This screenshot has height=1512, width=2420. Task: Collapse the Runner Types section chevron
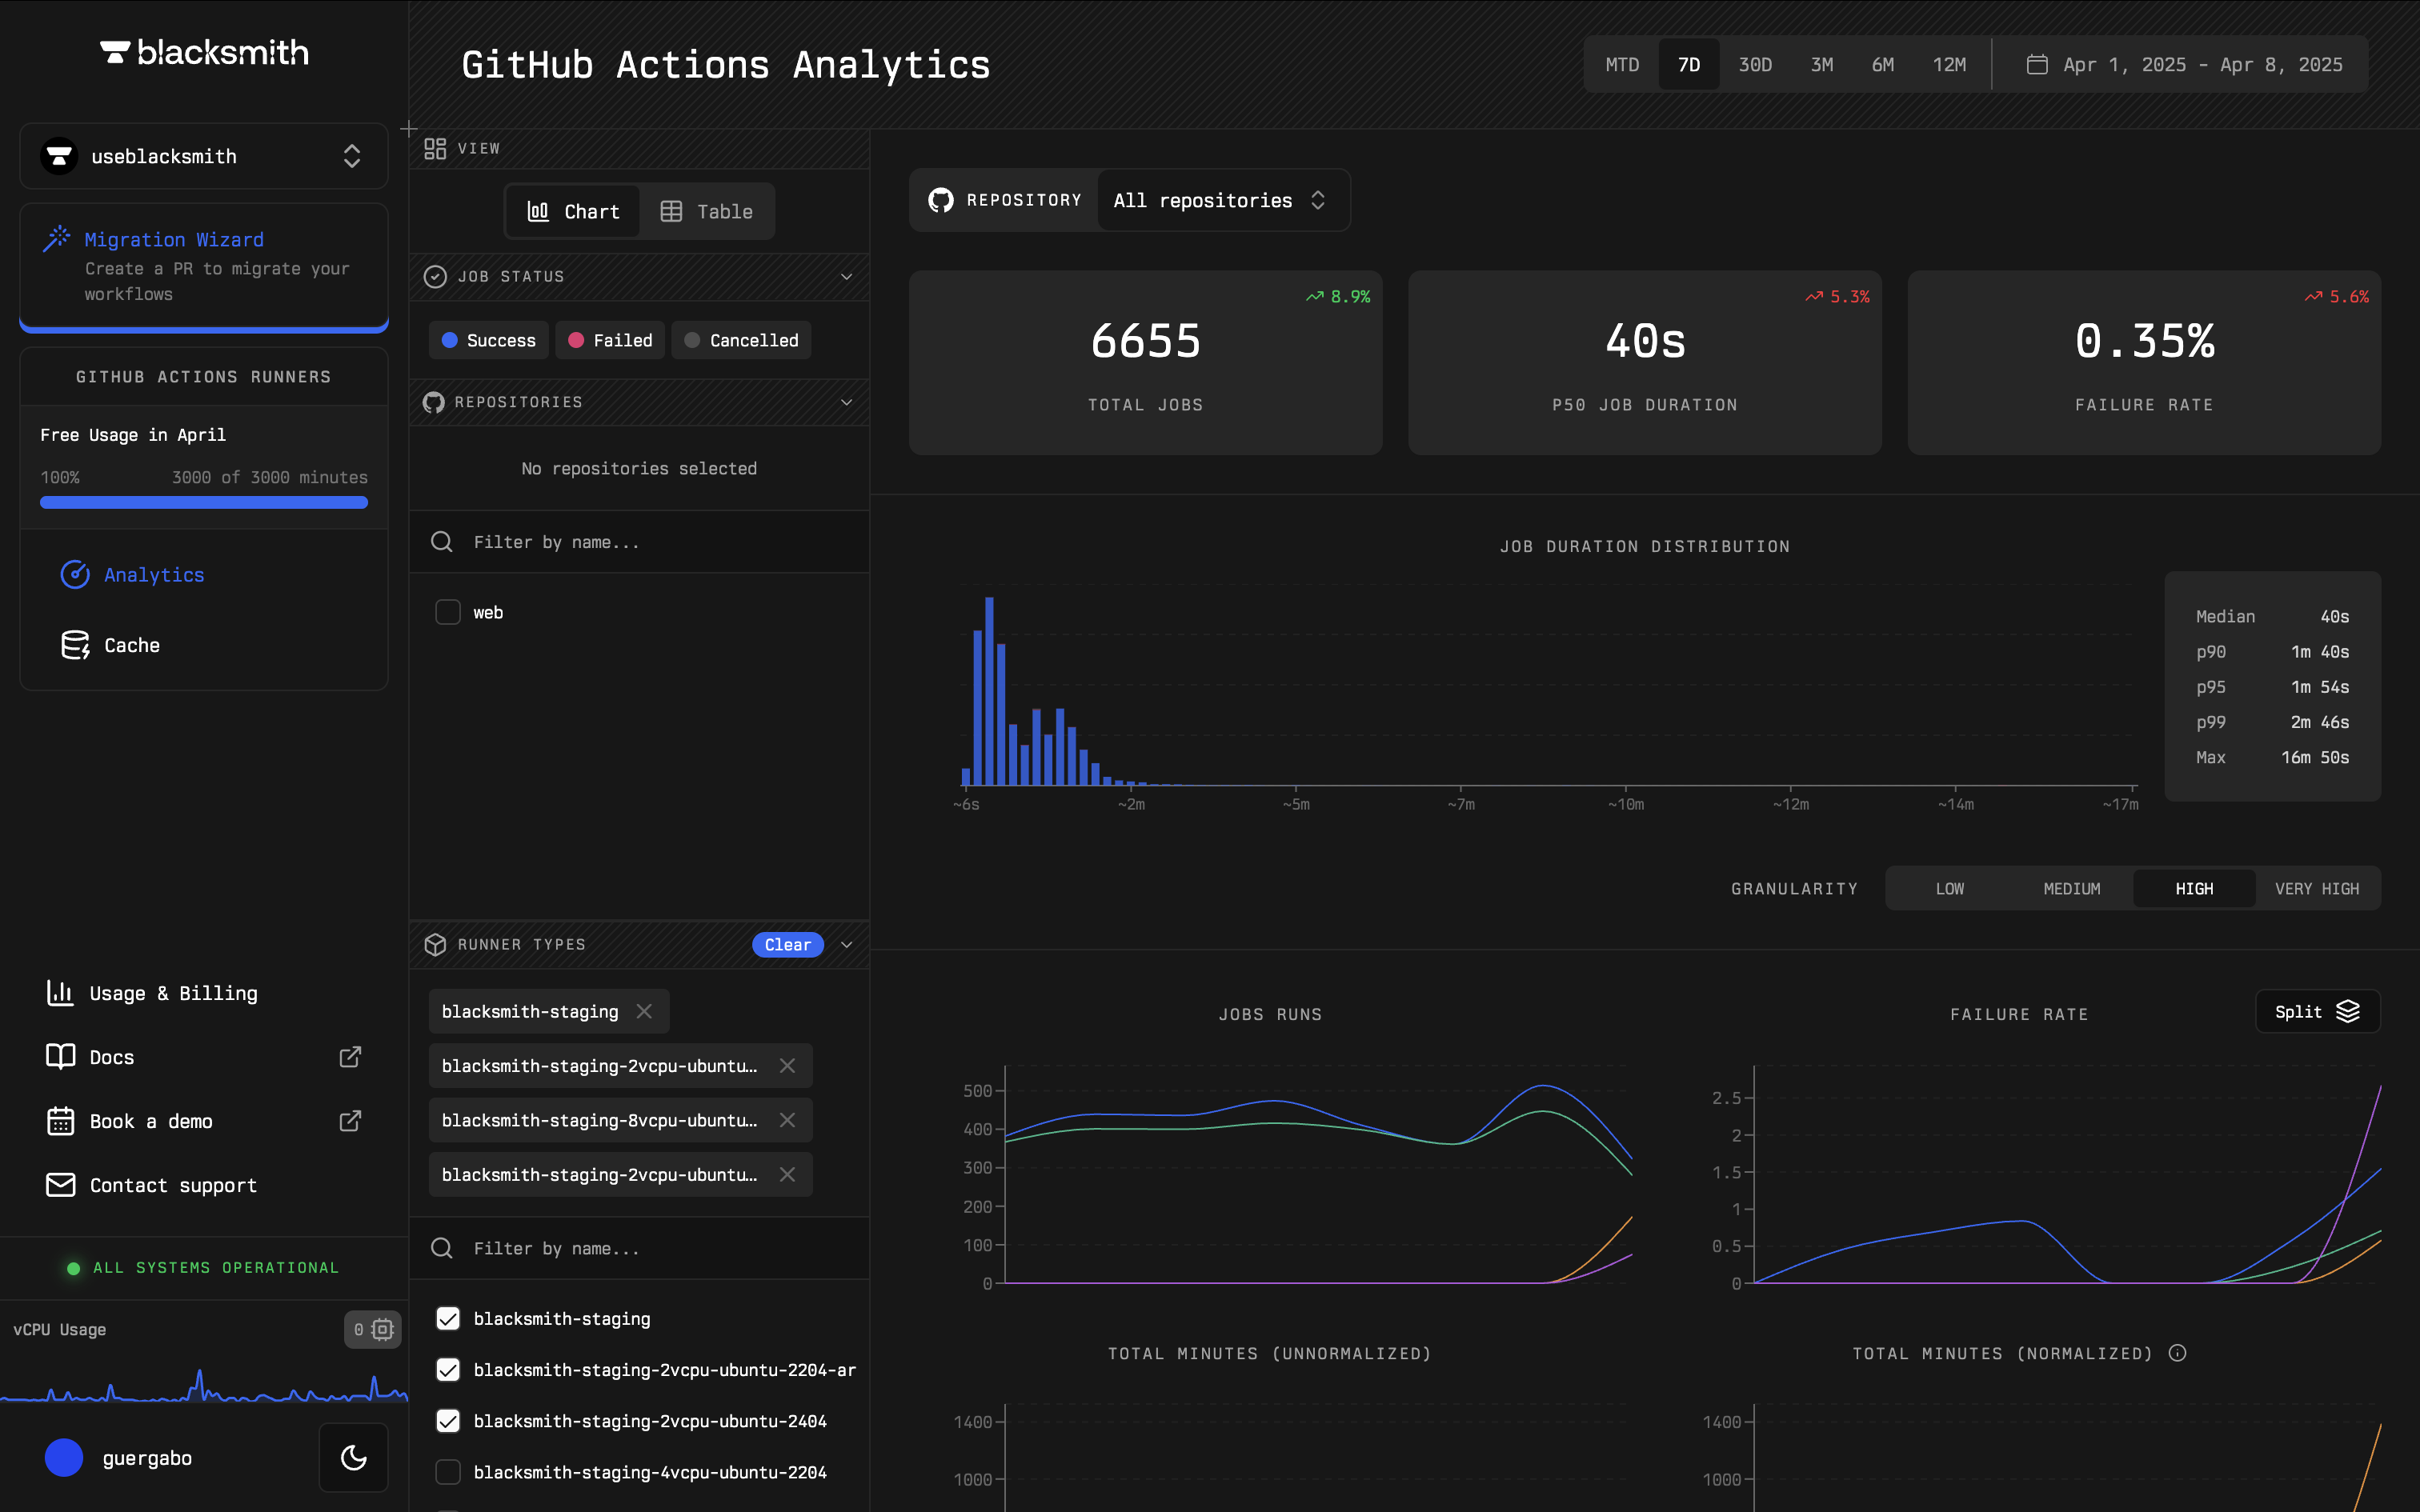coord(846,944)
